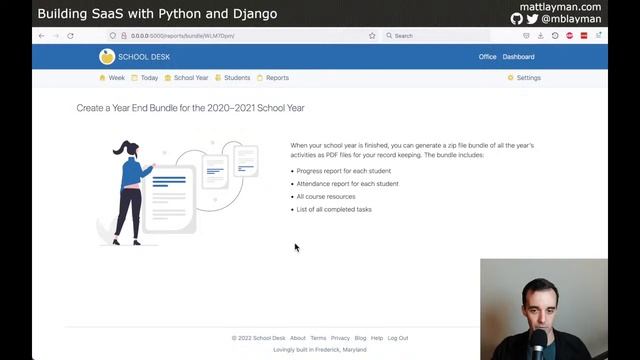Image resolution: width=640 pixels, height=360 pixels.
Task: Click 'Attendance report for each student' text
Action: [347, 184]
